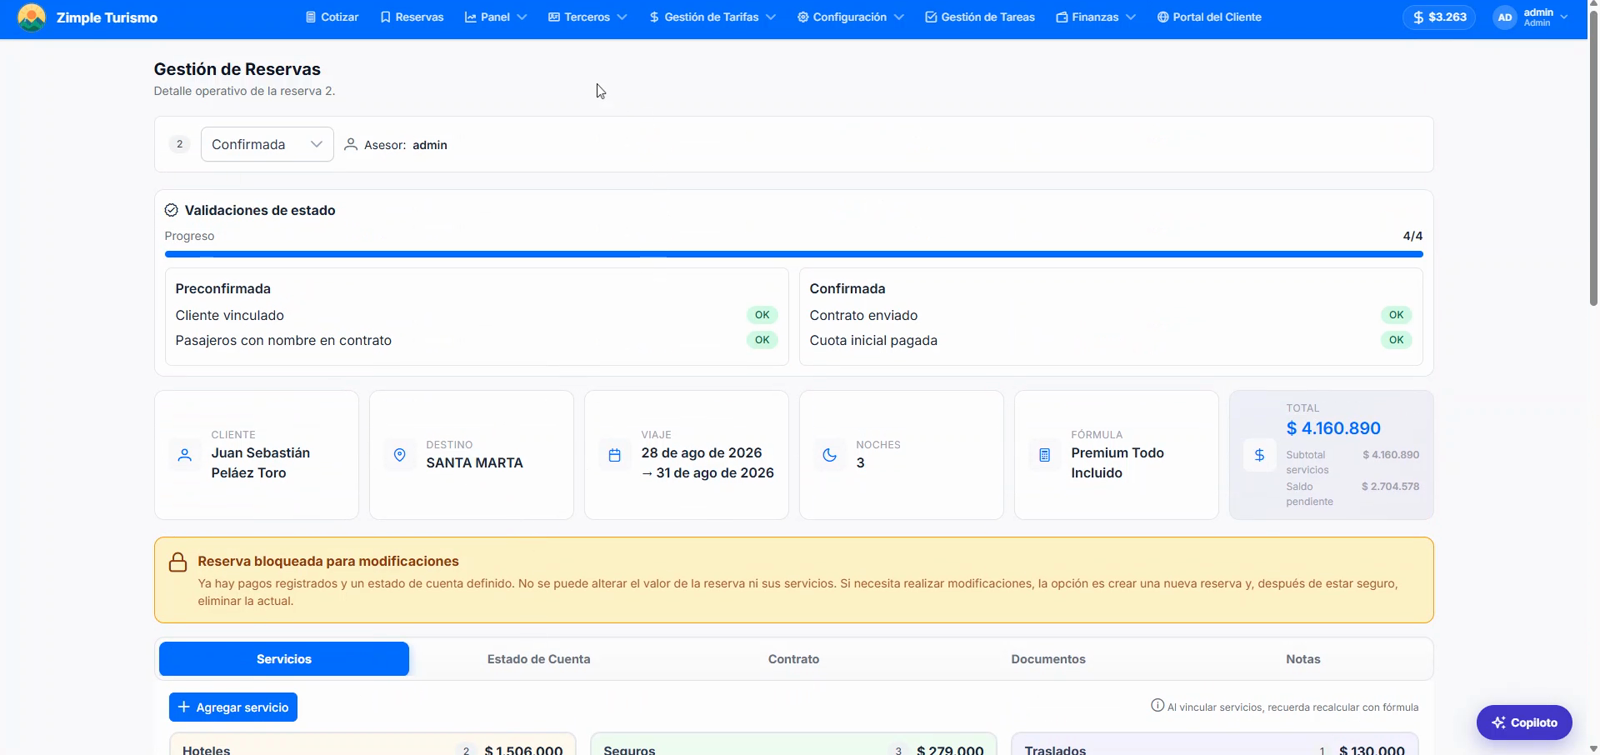Image resolution: width=1600 pixels, height=755 pixels.
Task: Click the Asesor person icon
Action: (351, 144)
